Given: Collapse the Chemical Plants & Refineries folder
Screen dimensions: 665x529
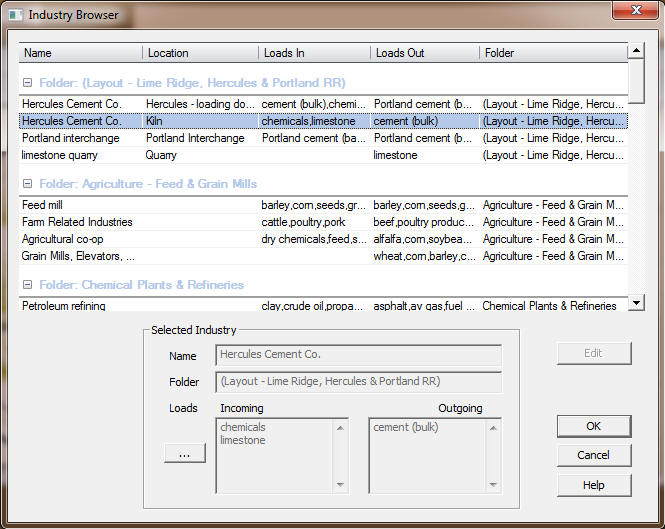Looking at the screenshot, I should coord(28,285).
